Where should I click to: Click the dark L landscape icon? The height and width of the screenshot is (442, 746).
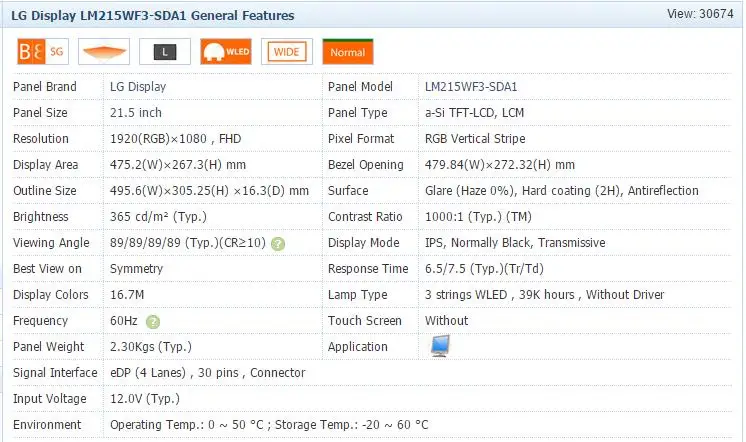(165, 51)
